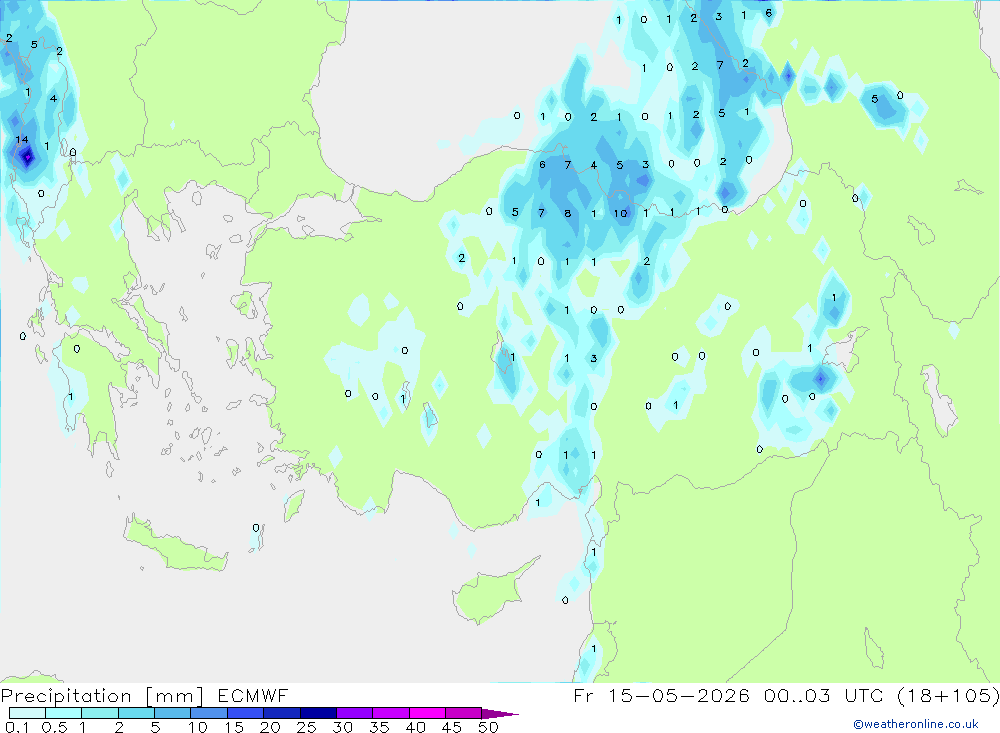Click the '25' legend scale label
Viewport: 1000px width, 733px height.
coord(306,727)
